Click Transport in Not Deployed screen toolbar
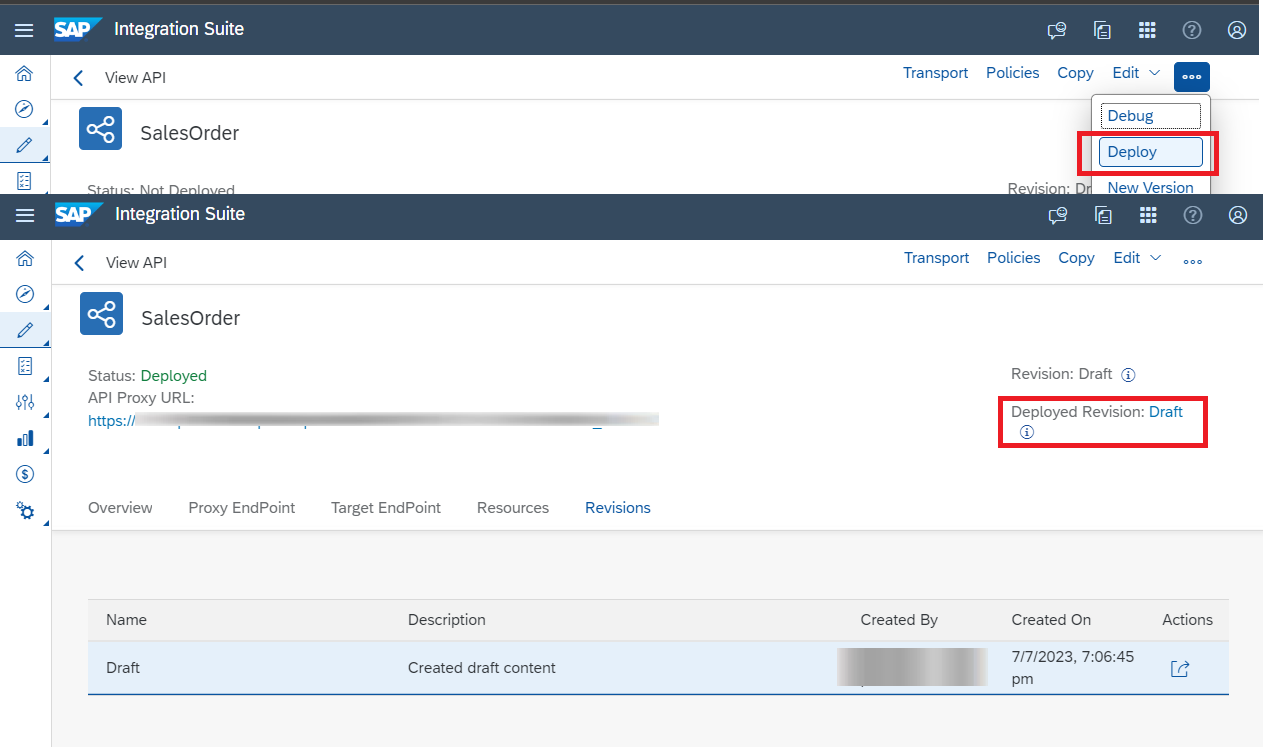1263x747 pixels. (x=936, y=73)
